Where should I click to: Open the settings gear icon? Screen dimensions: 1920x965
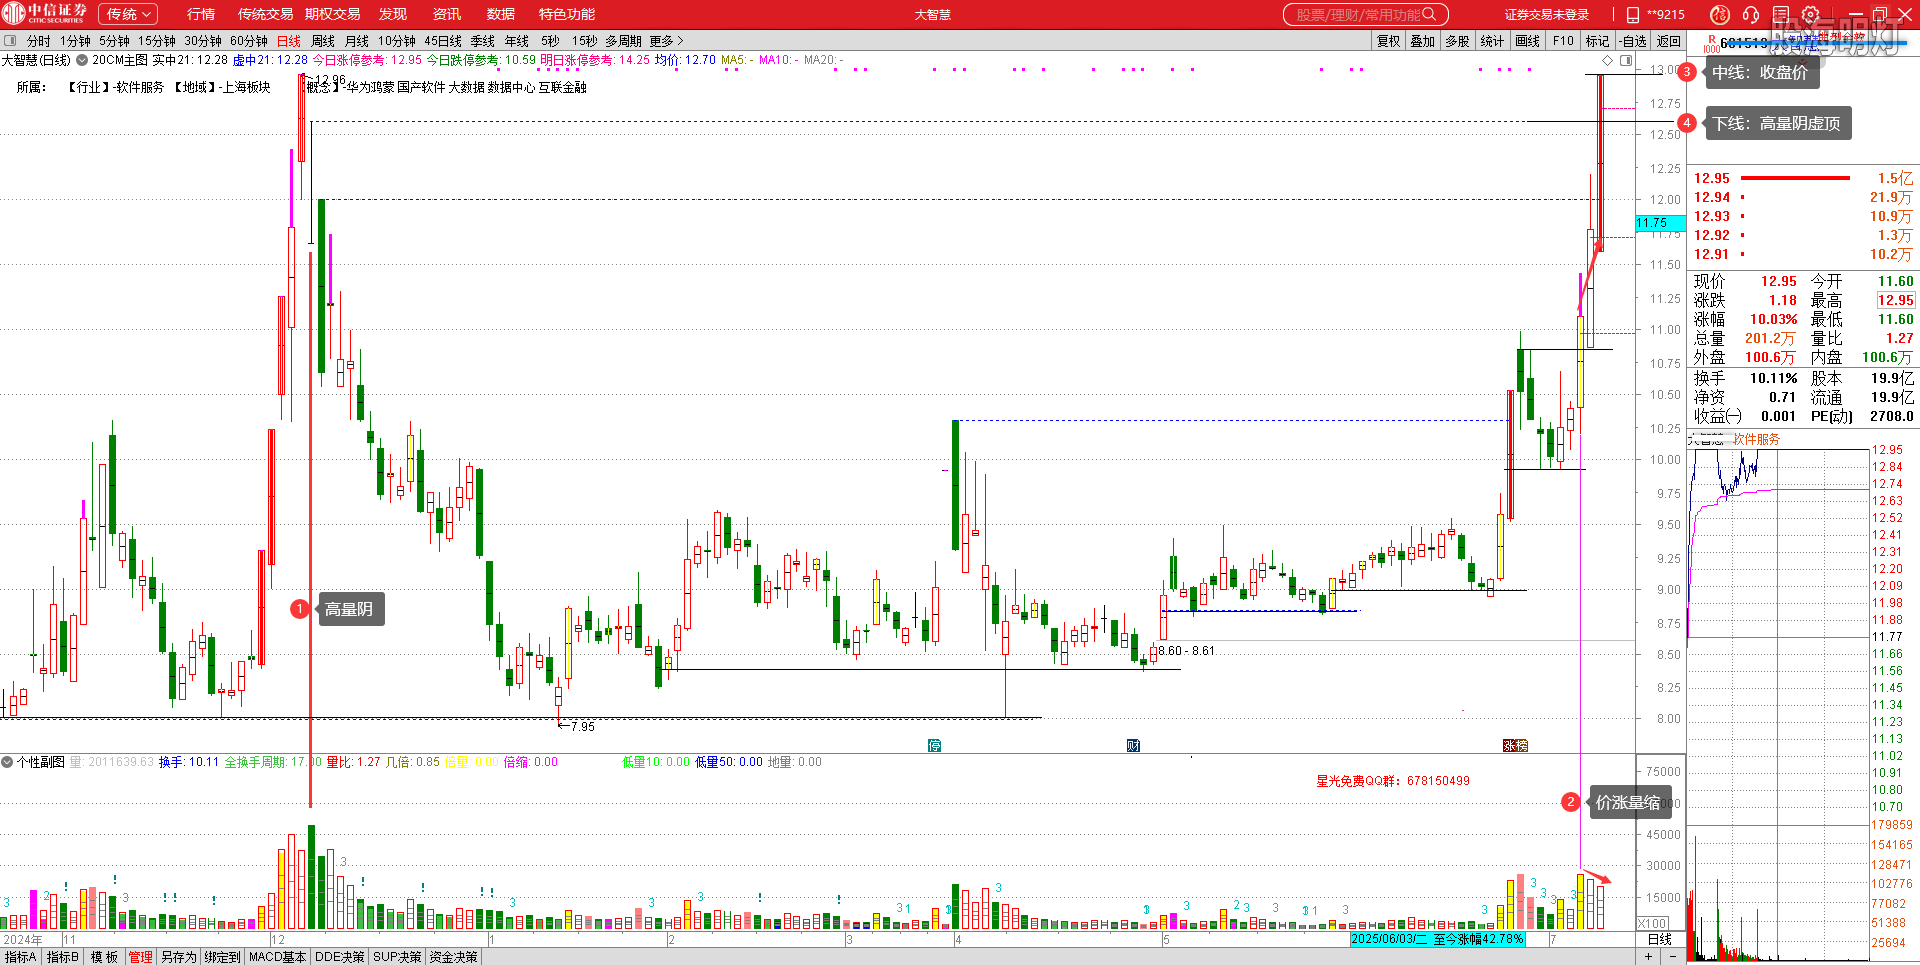1810,14
